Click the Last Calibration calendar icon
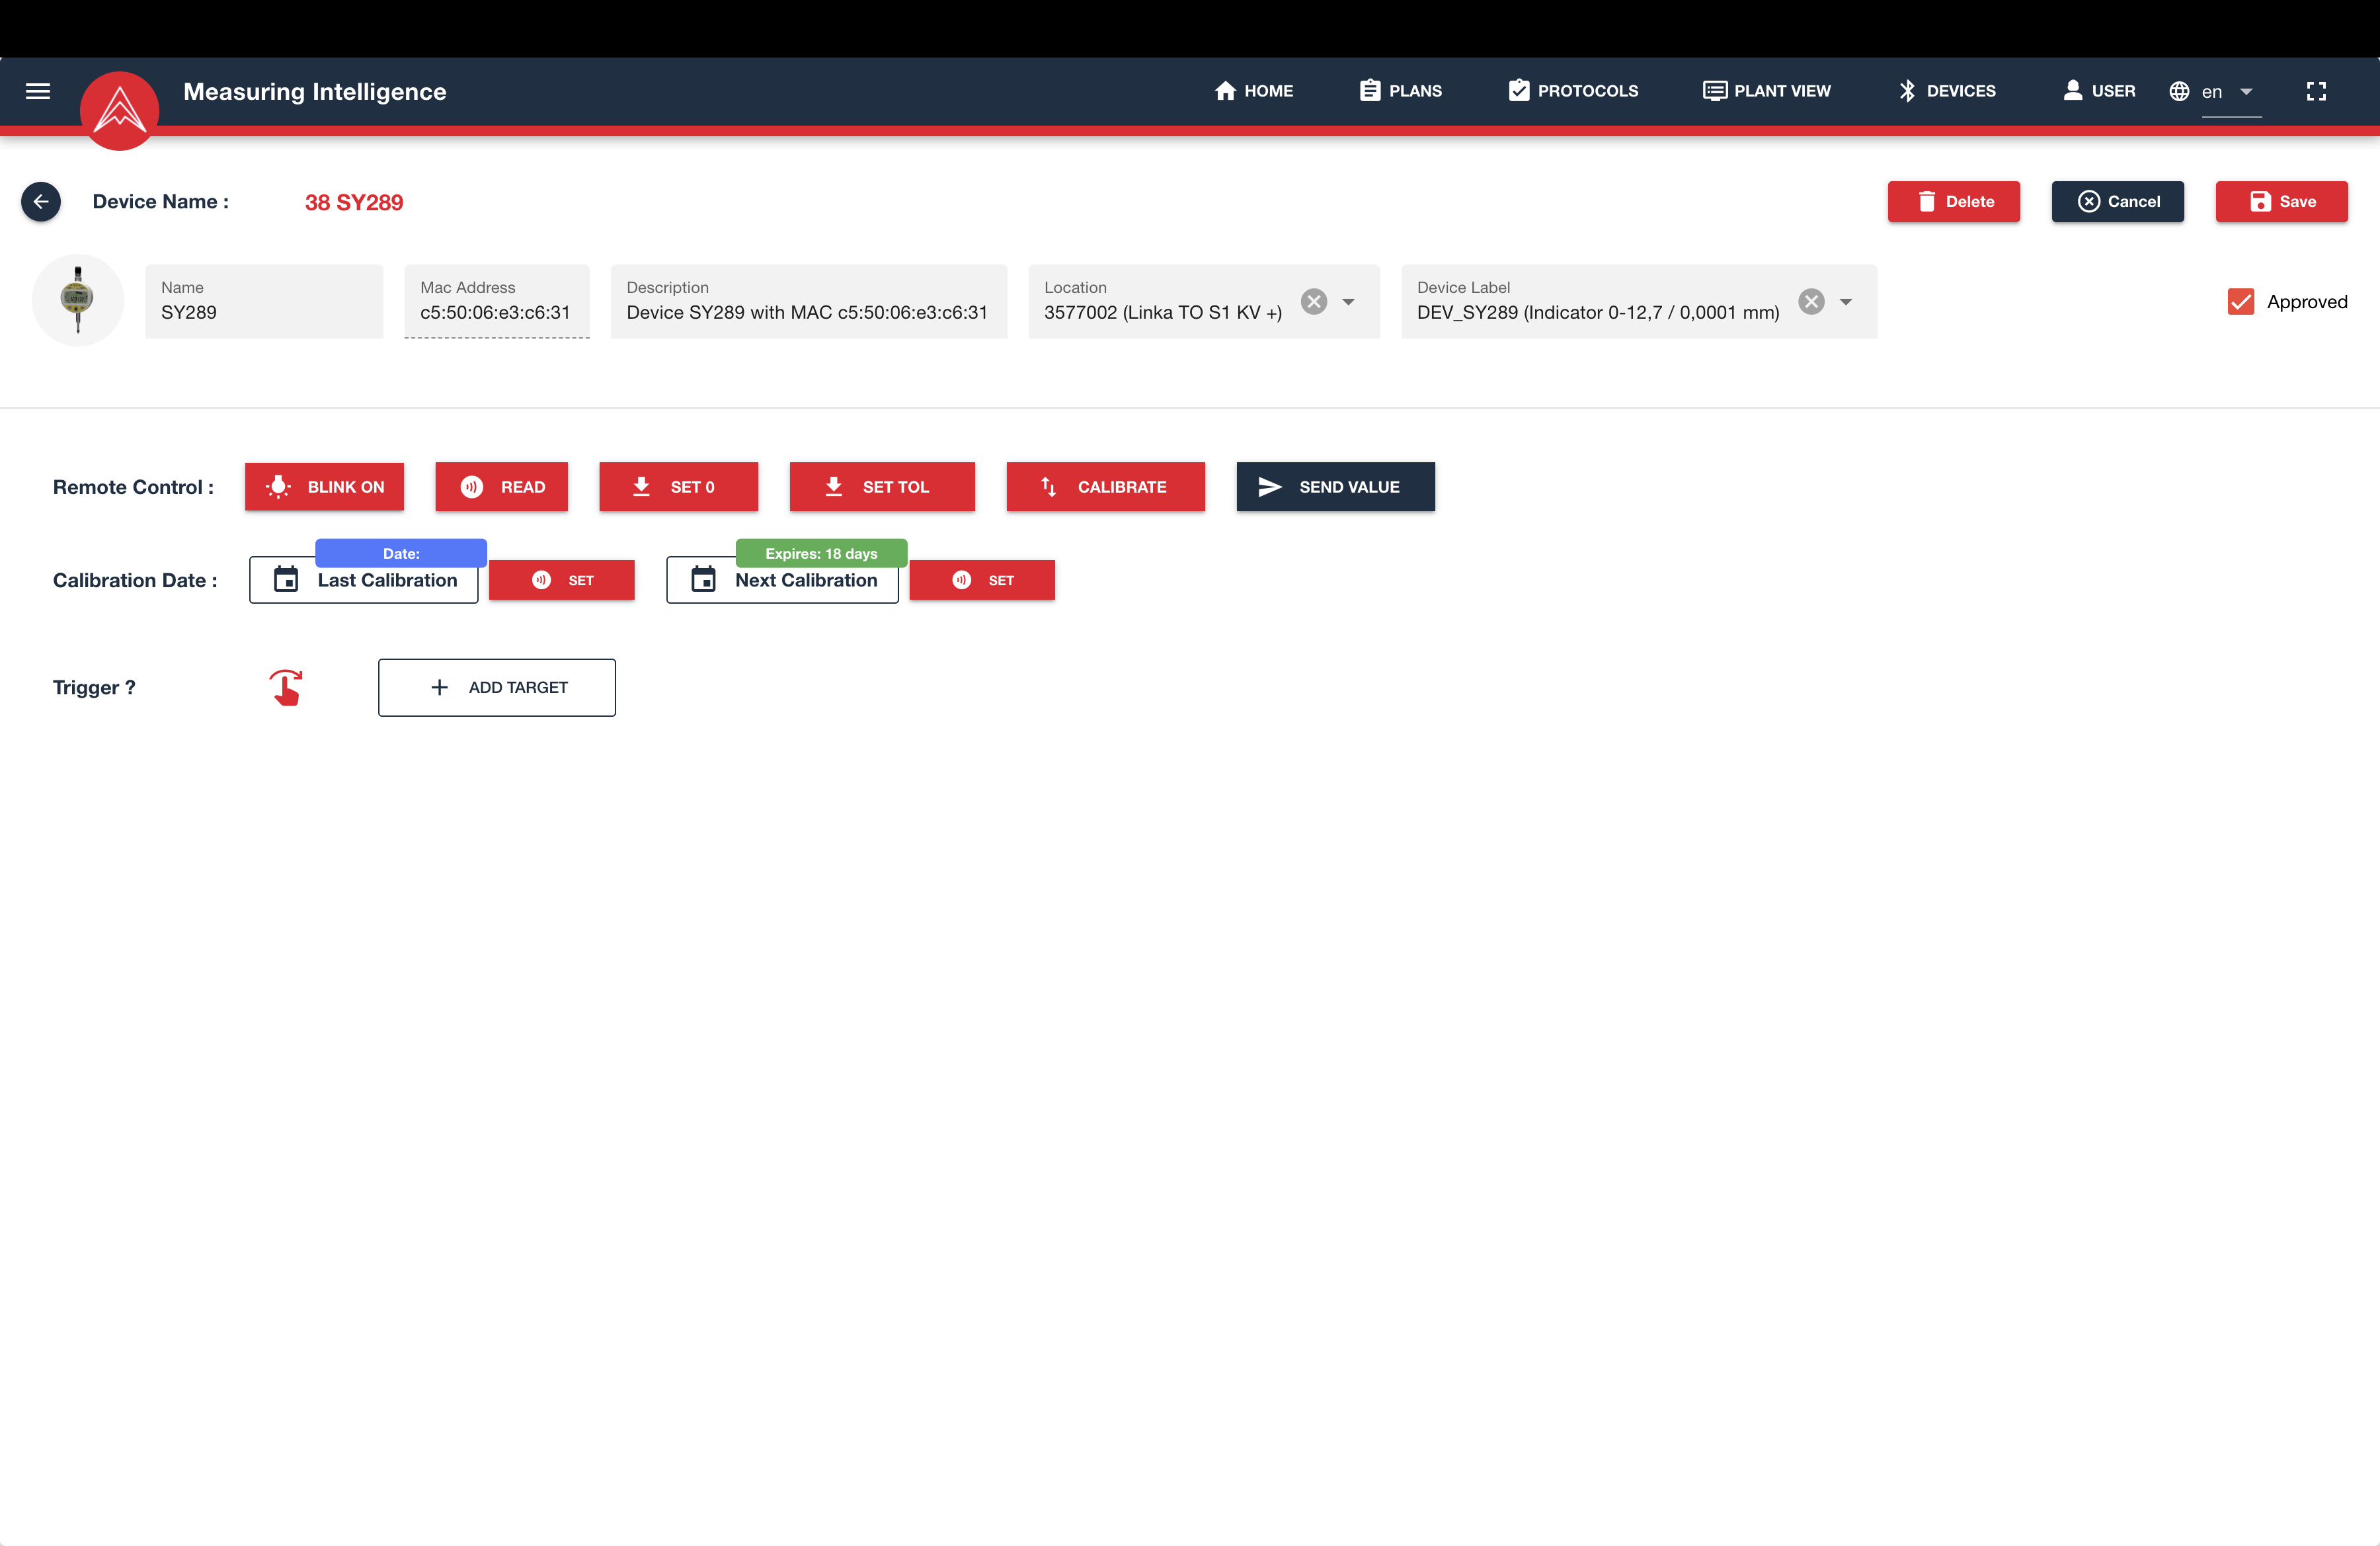The image size is (2380, 1546). click(284, 579)
